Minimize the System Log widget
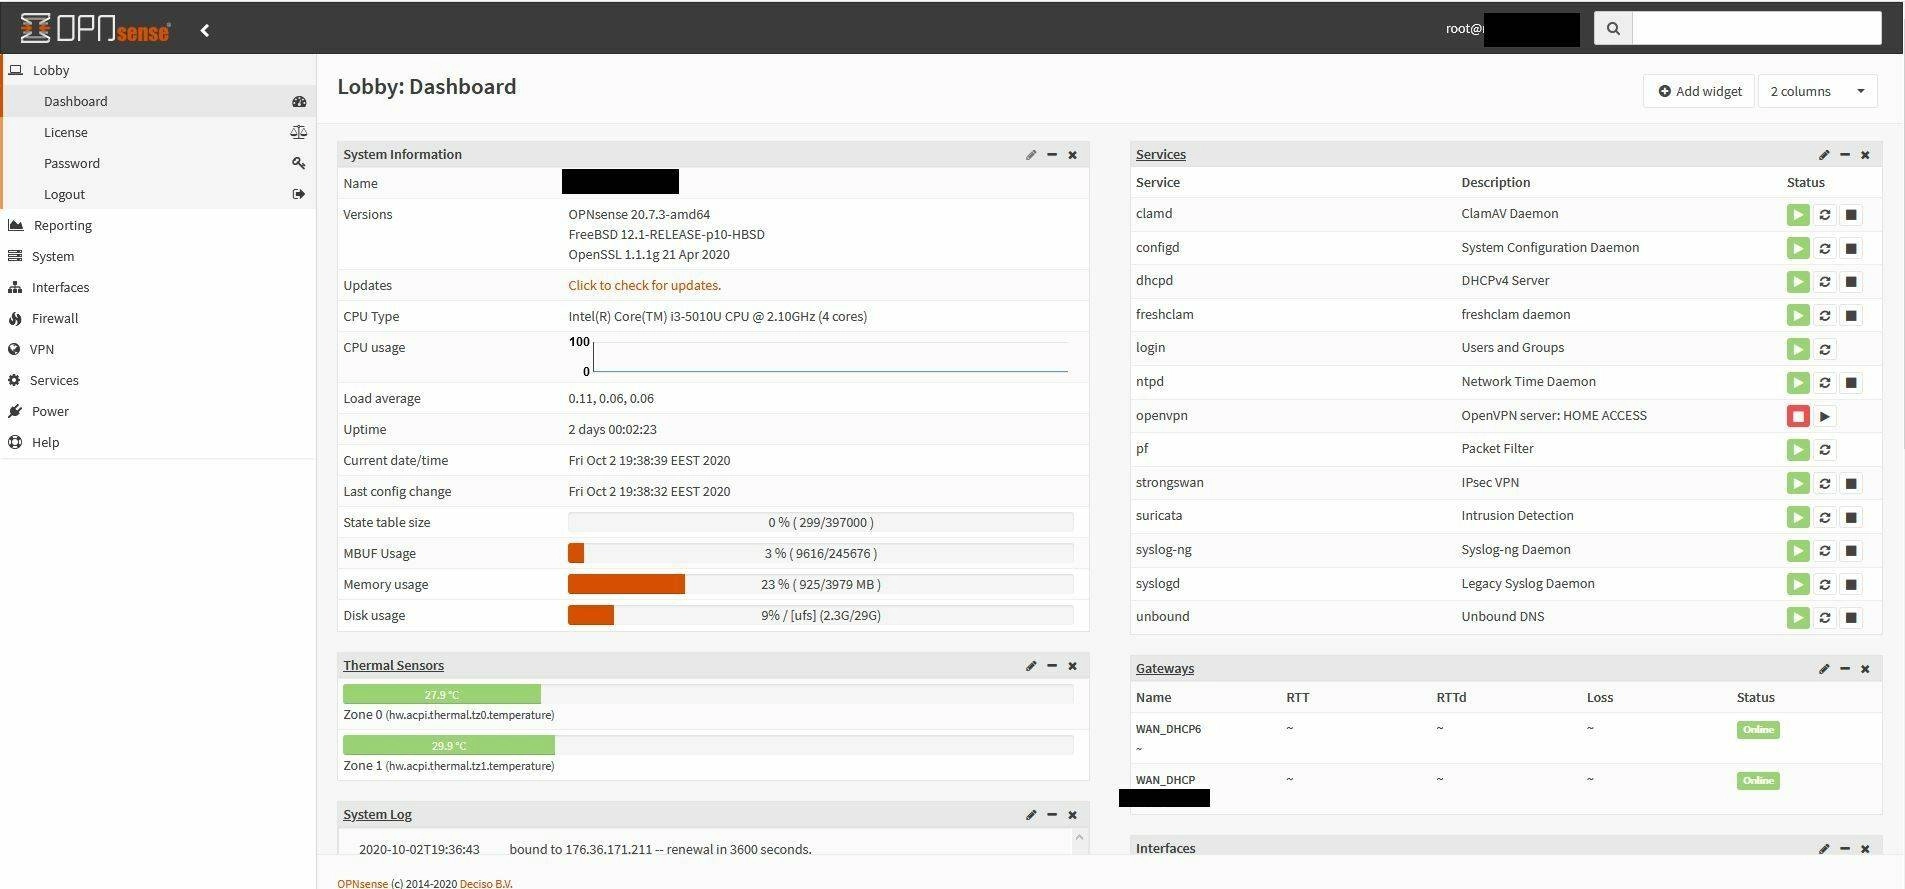1905x889 pixels. click(1052, 815)
